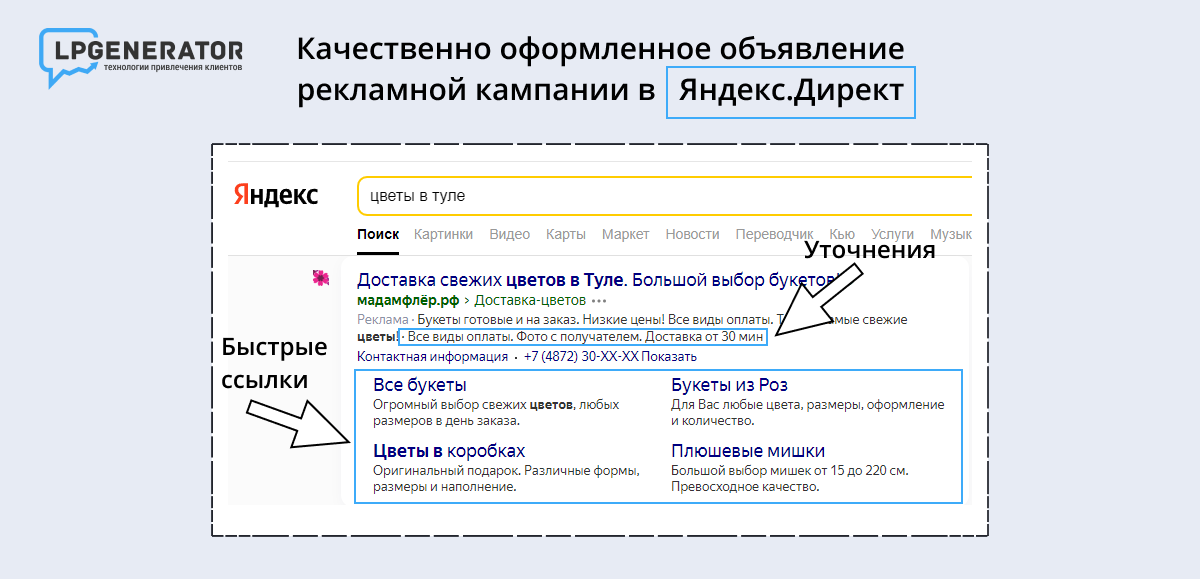Switch to the Видео tab
The width and height of the screenshot is (1200, 579).
(510, 234)
